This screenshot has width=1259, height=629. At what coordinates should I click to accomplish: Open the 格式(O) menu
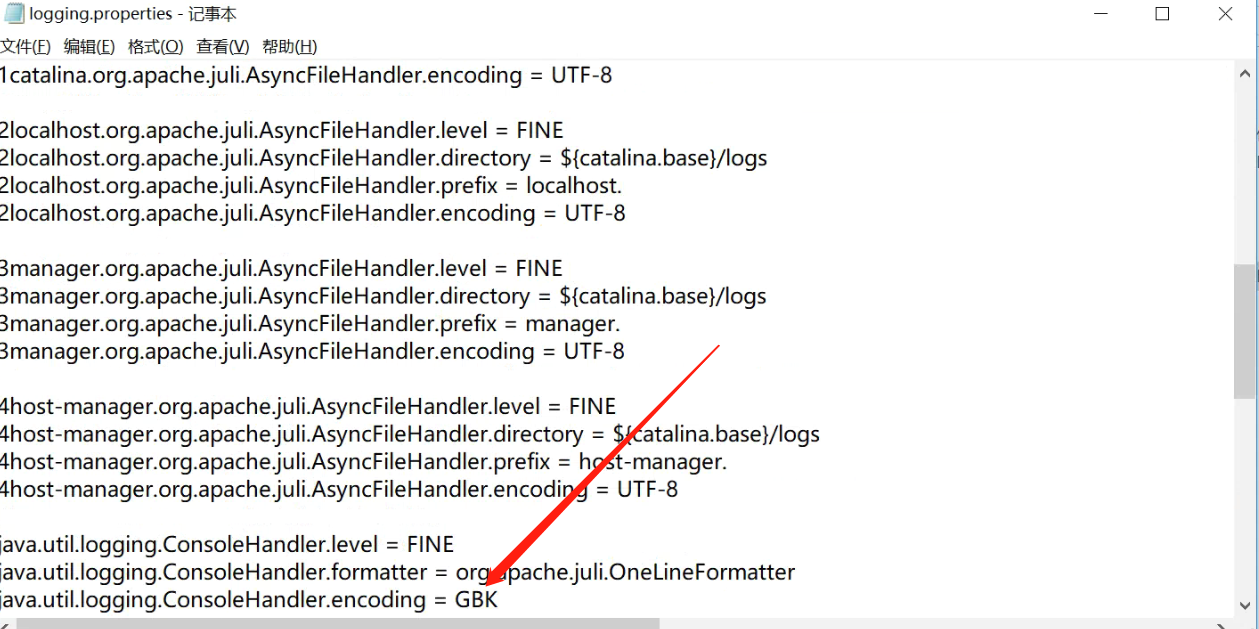point(155,47)
